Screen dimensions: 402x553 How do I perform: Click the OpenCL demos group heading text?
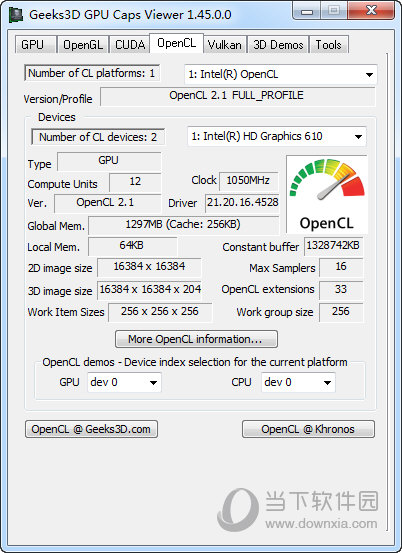coord(195,363)
